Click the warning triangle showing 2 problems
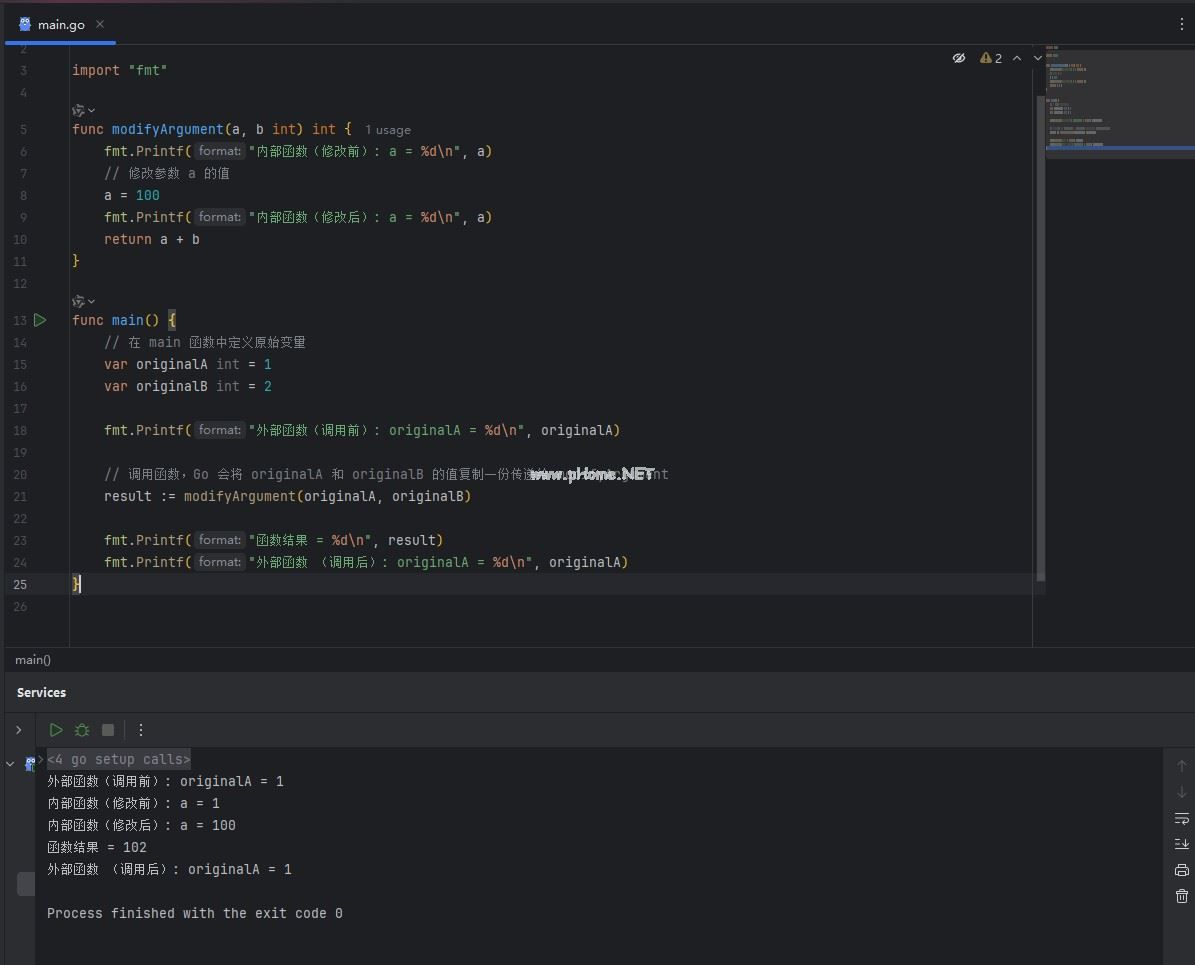Screen dimensions: 1195x965 click(991, 58)
